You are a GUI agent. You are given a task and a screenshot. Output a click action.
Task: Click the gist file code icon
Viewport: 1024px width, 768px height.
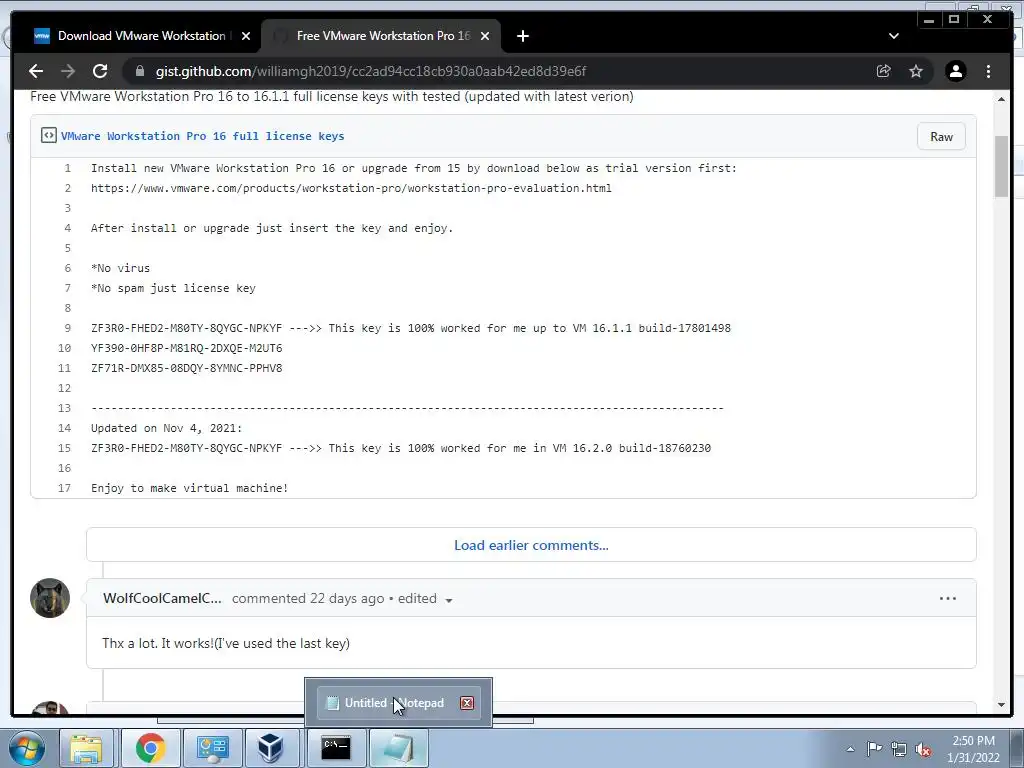[48, 135]
